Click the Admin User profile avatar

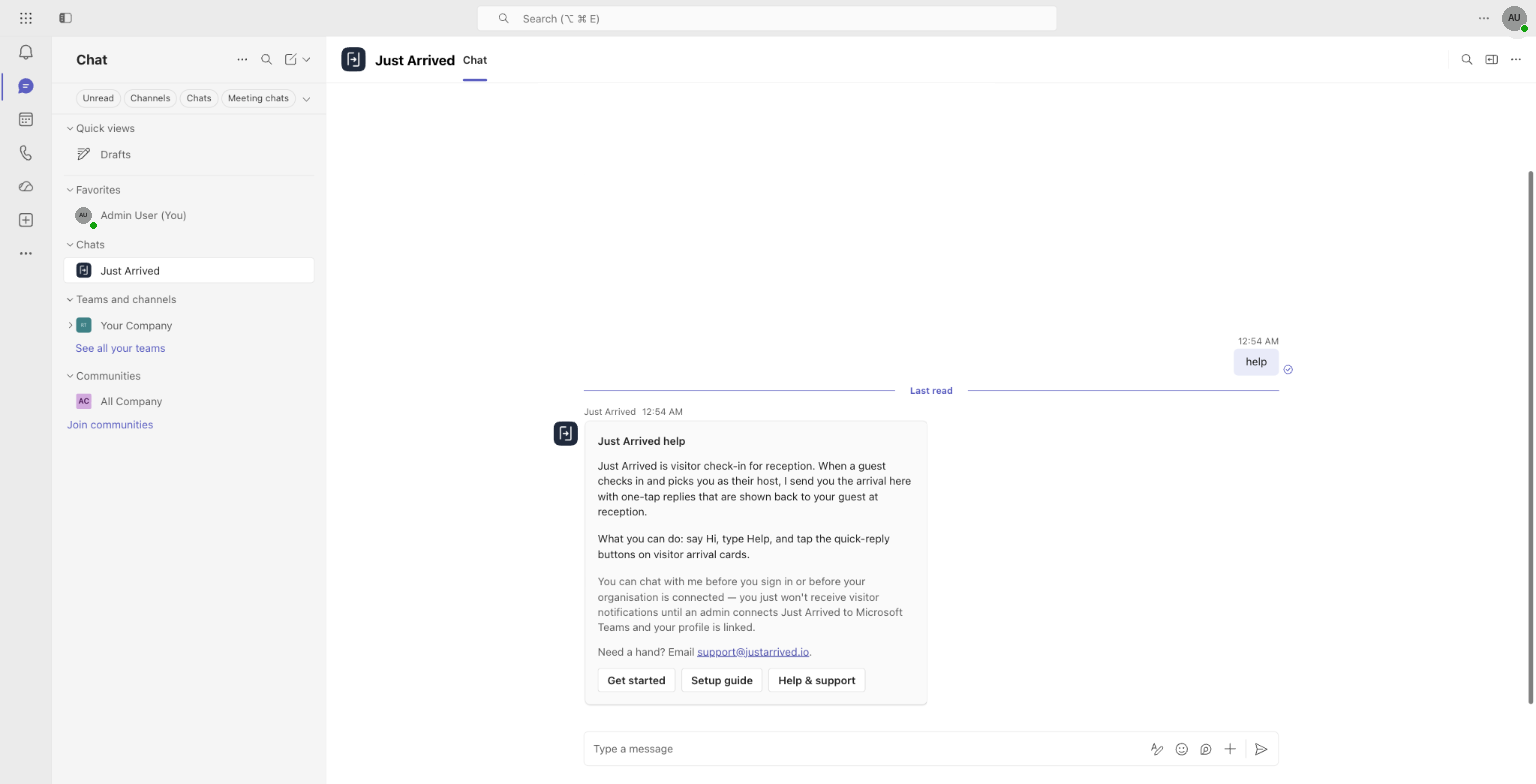(1514, 18)
